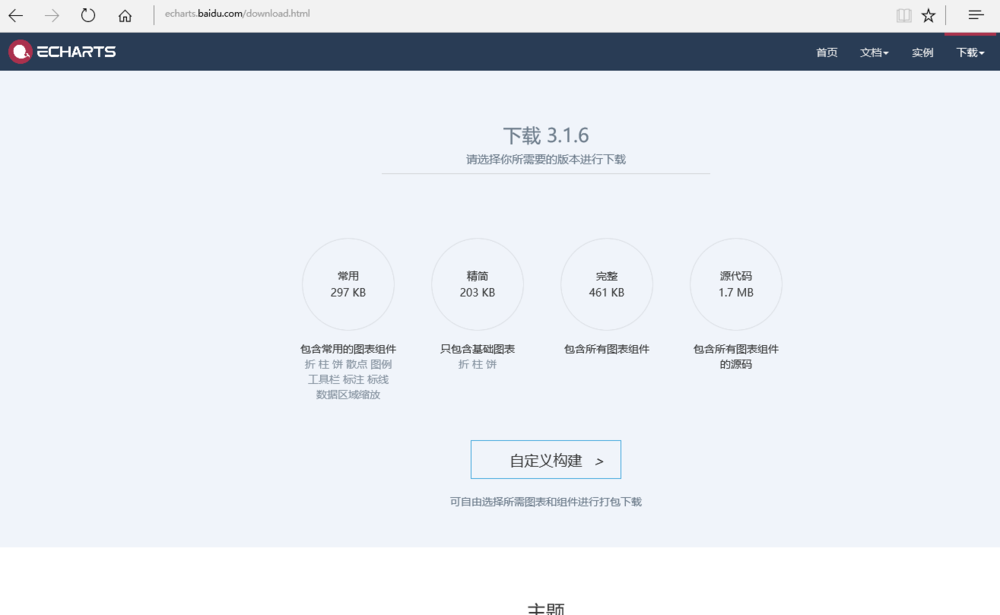Download the 完整 461 KB version
The width and height of the screenshot is (1000, 615).
607,284
